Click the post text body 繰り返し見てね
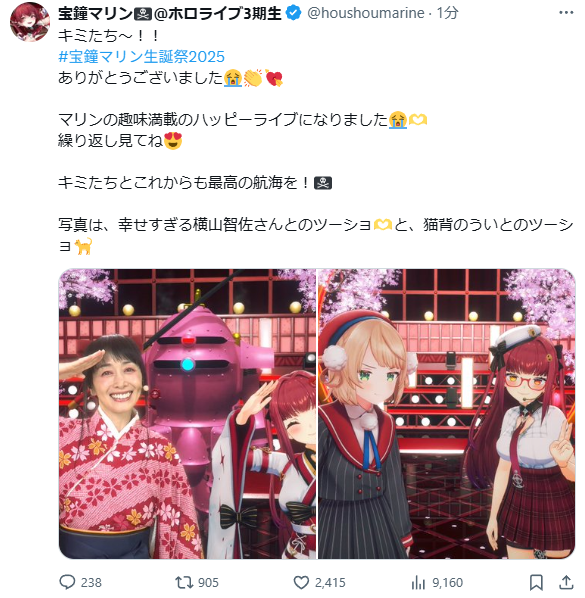The height and width of the screenshot is (598, 585). pyautogui.click(x=111, y=141)
